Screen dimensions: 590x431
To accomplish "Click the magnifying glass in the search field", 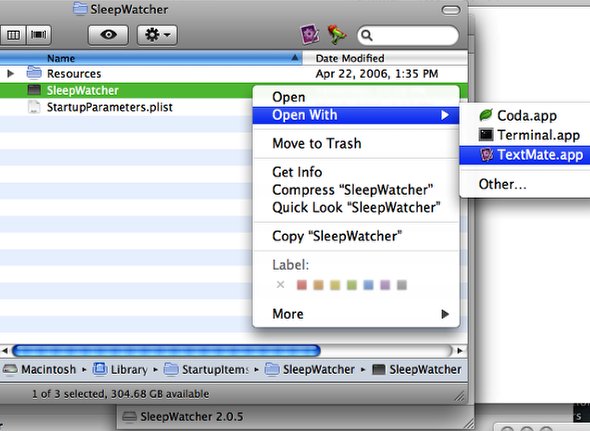I will click(366, 35).
